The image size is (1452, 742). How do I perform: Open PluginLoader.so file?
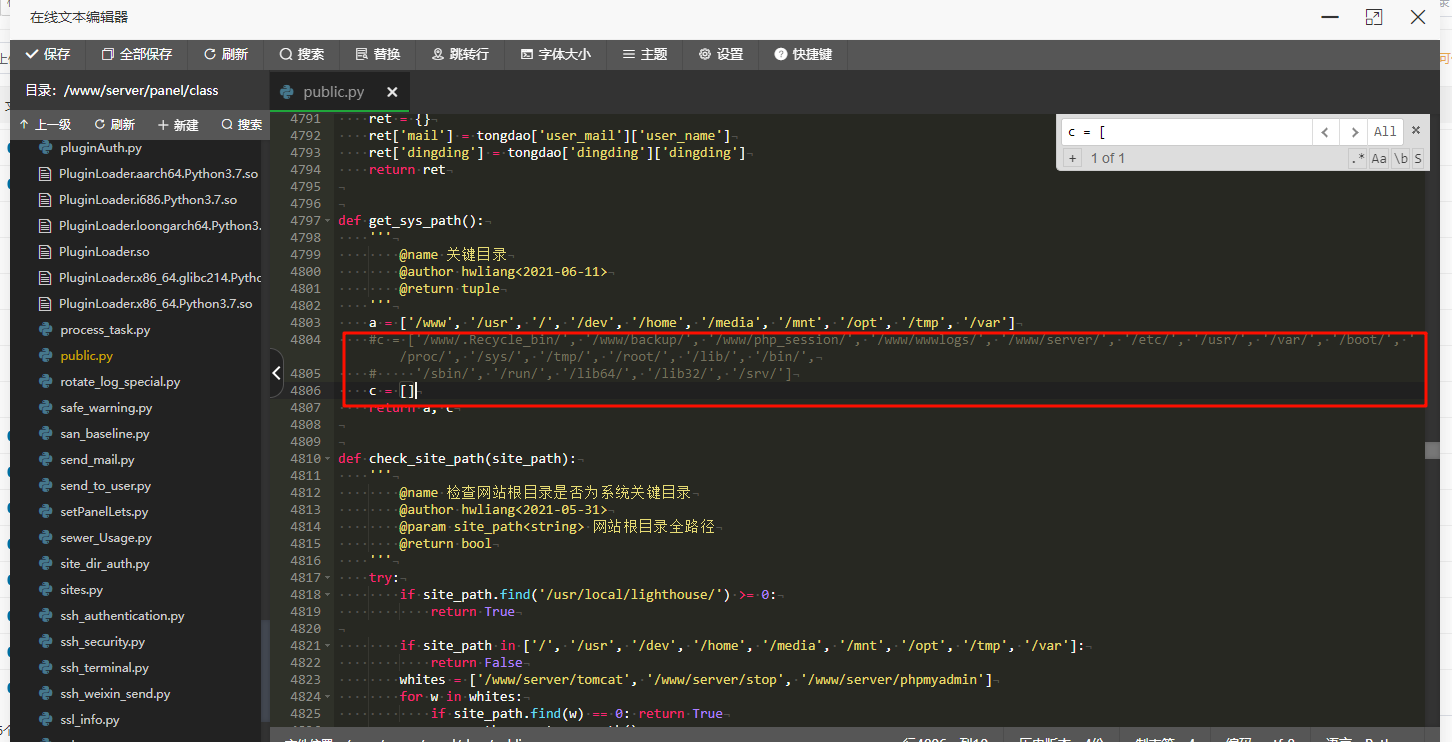[104, 252]
